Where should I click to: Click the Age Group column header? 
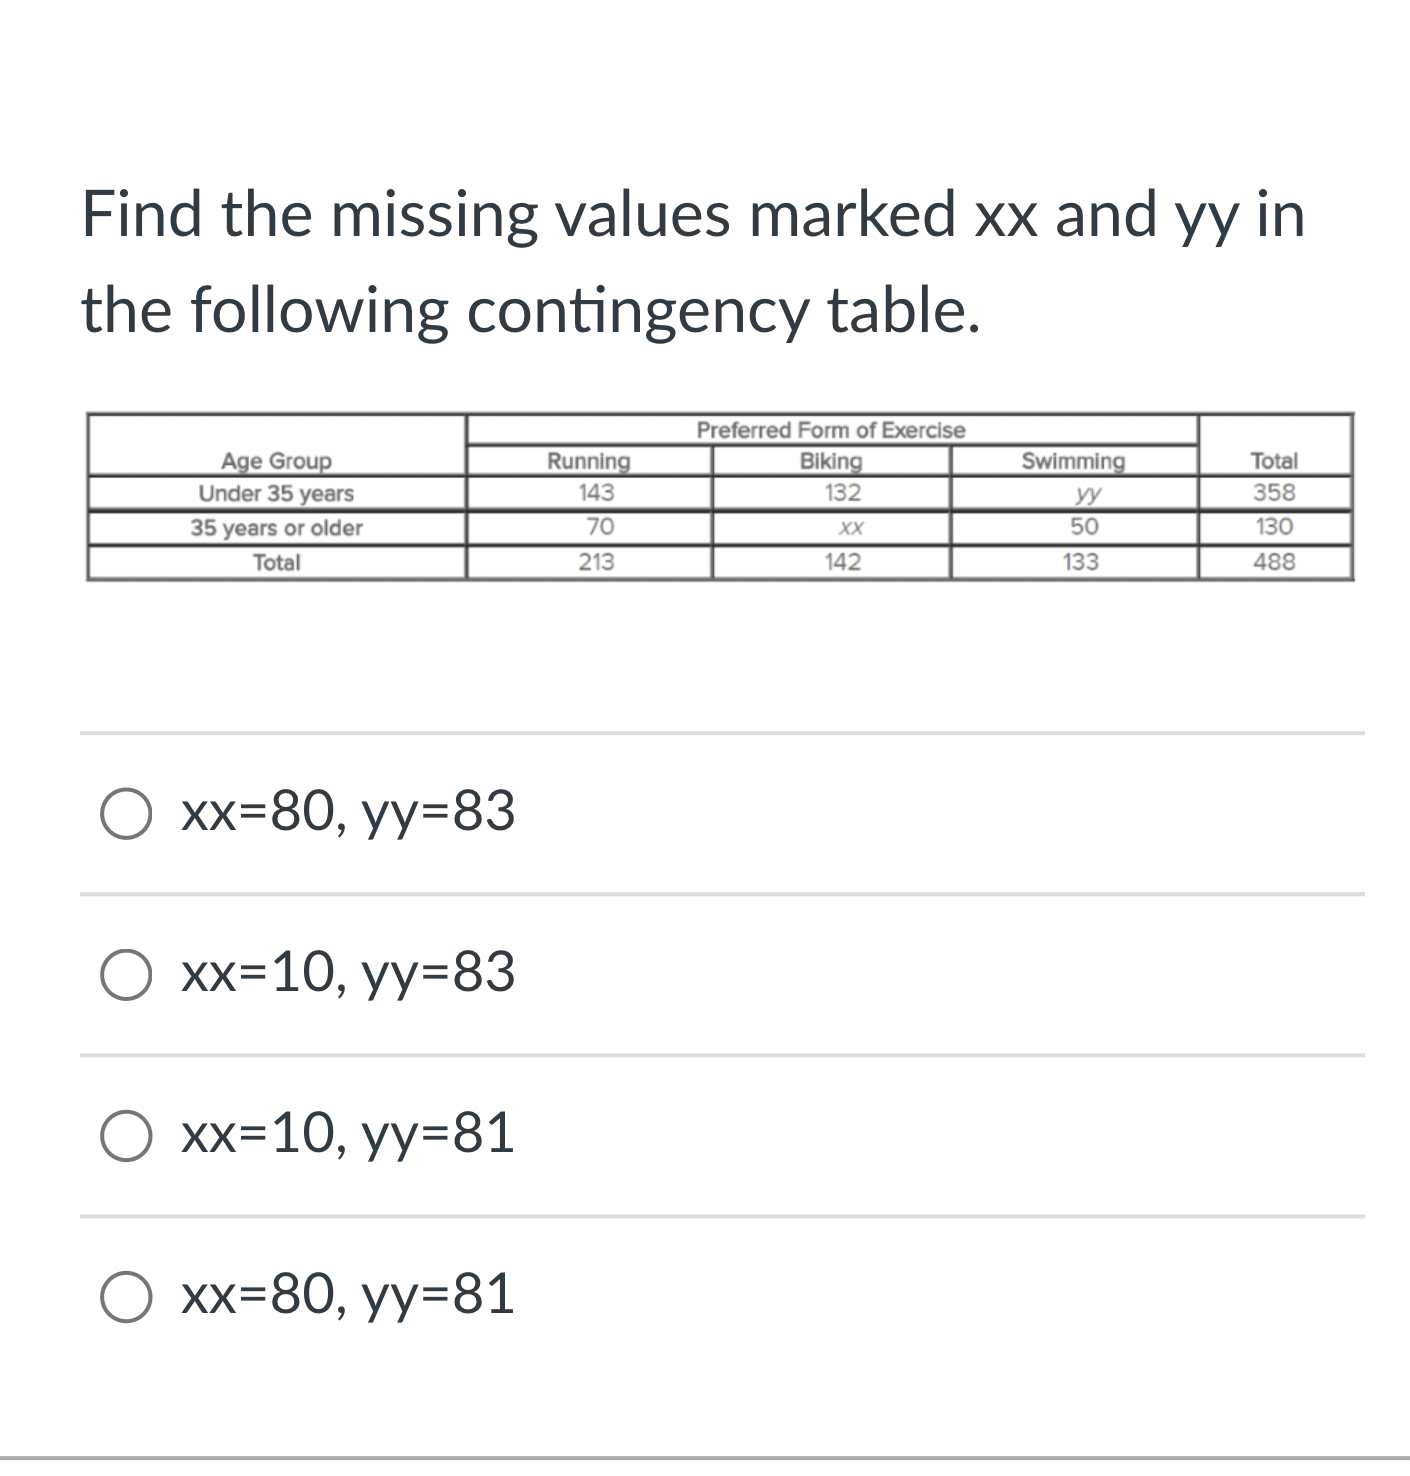(x=275, y=461)
